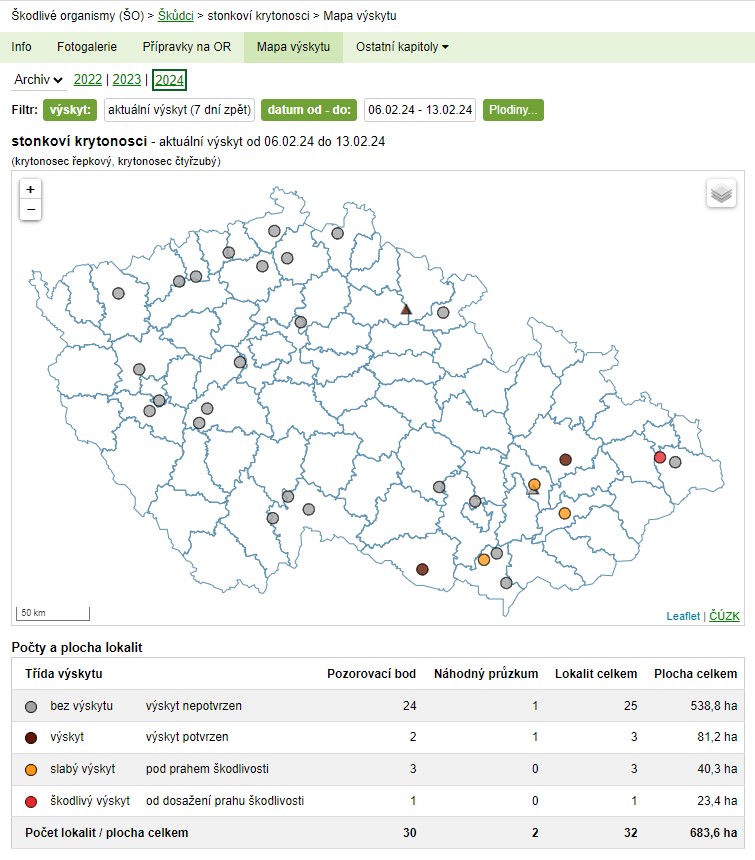755x860 pixels.
Task: Click the 683,6 ha total cell
Action: coord(713,833)
